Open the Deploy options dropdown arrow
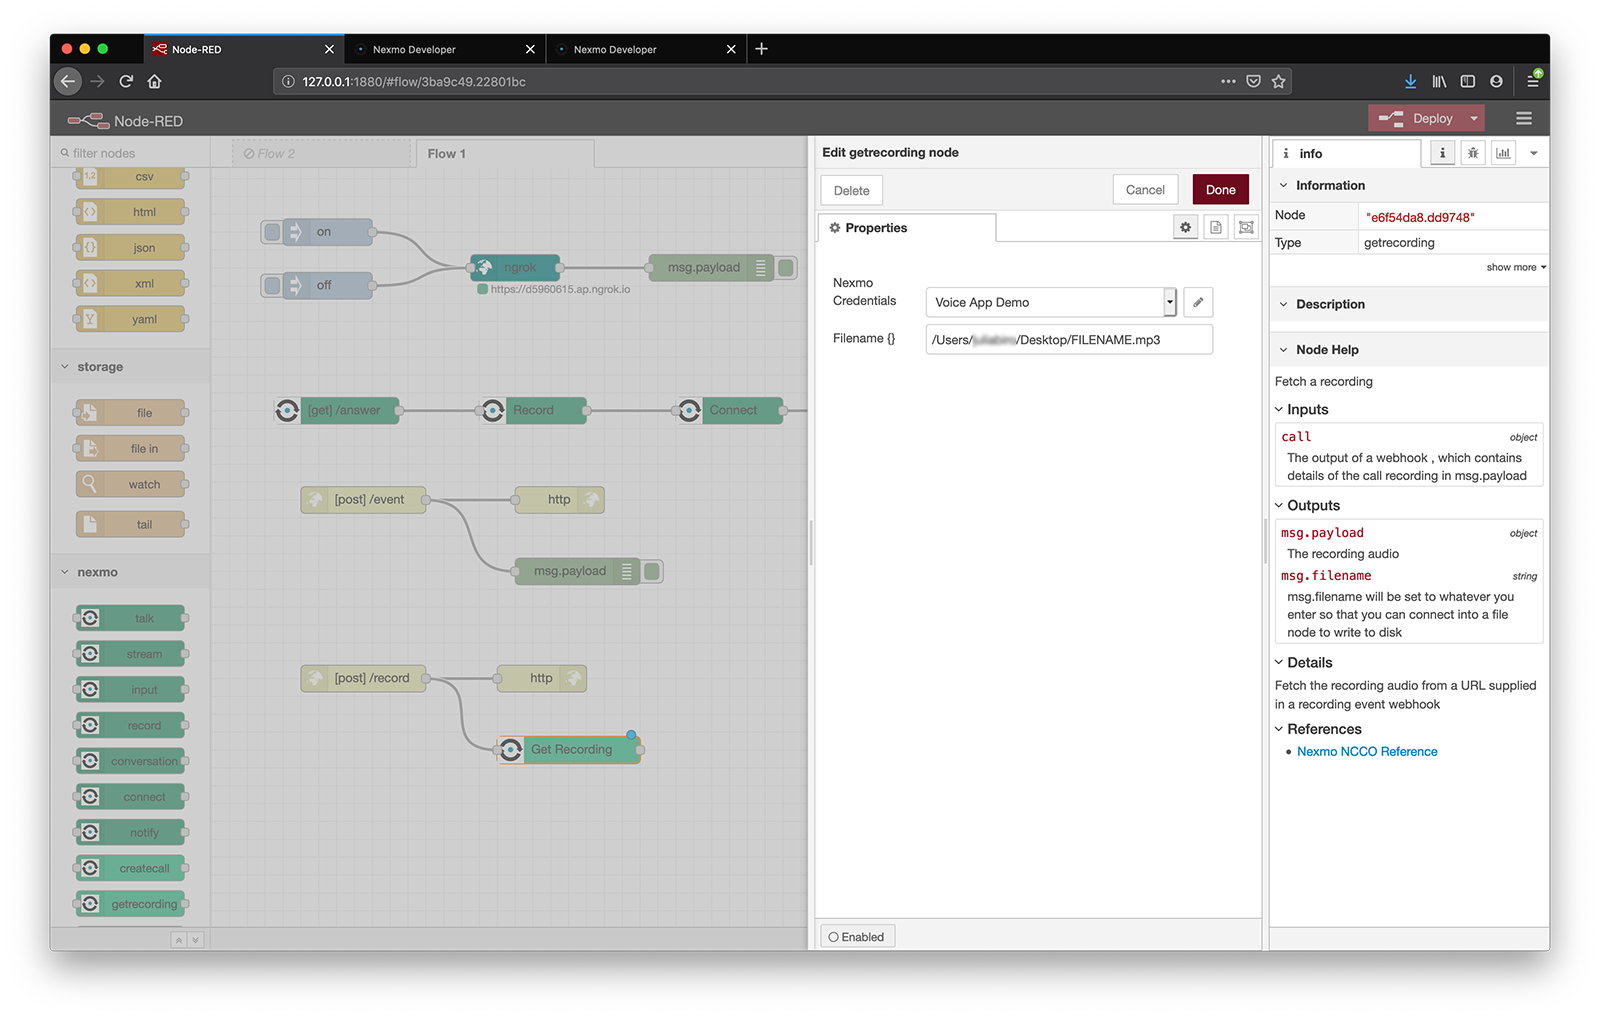 [x=1474, y=118]
